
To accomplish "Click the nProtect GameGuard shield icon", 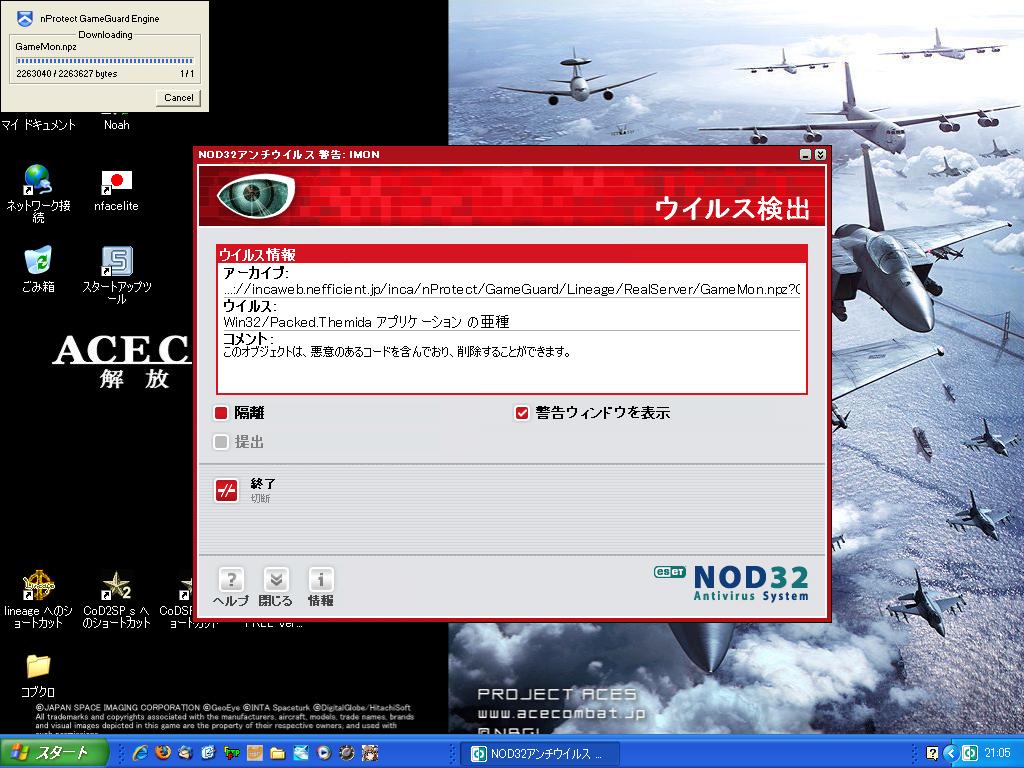I will [25, 18].
